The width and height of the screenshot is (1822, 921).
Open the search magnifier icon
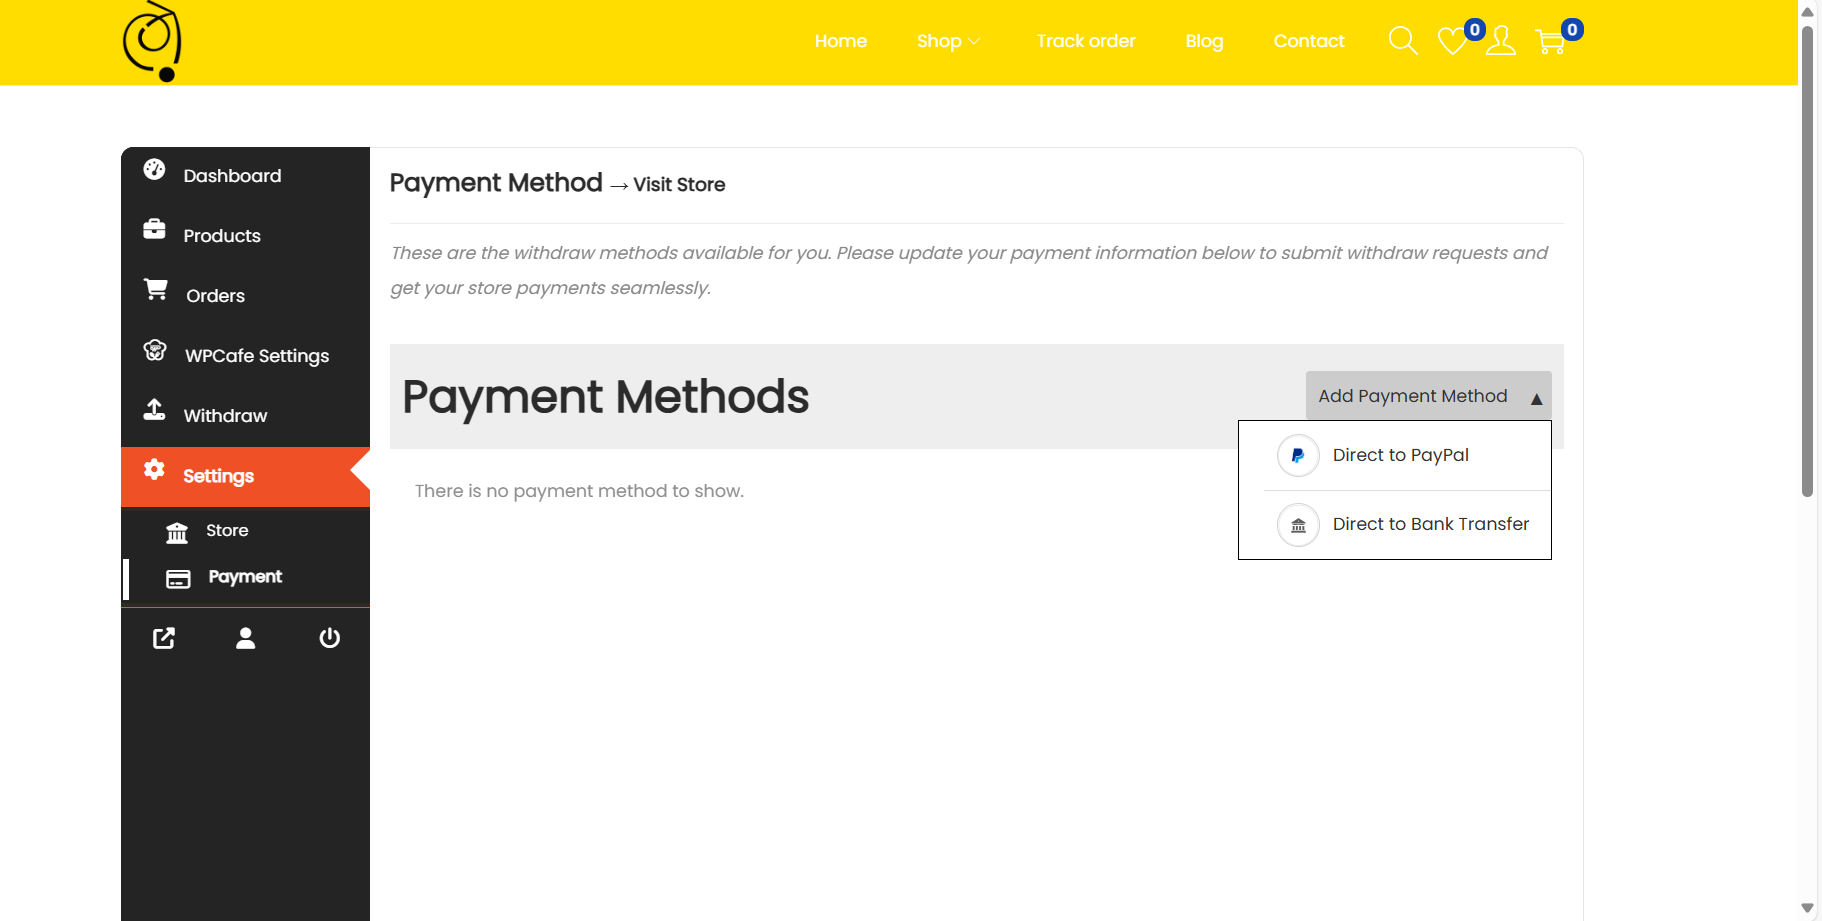coord(1403,41)
